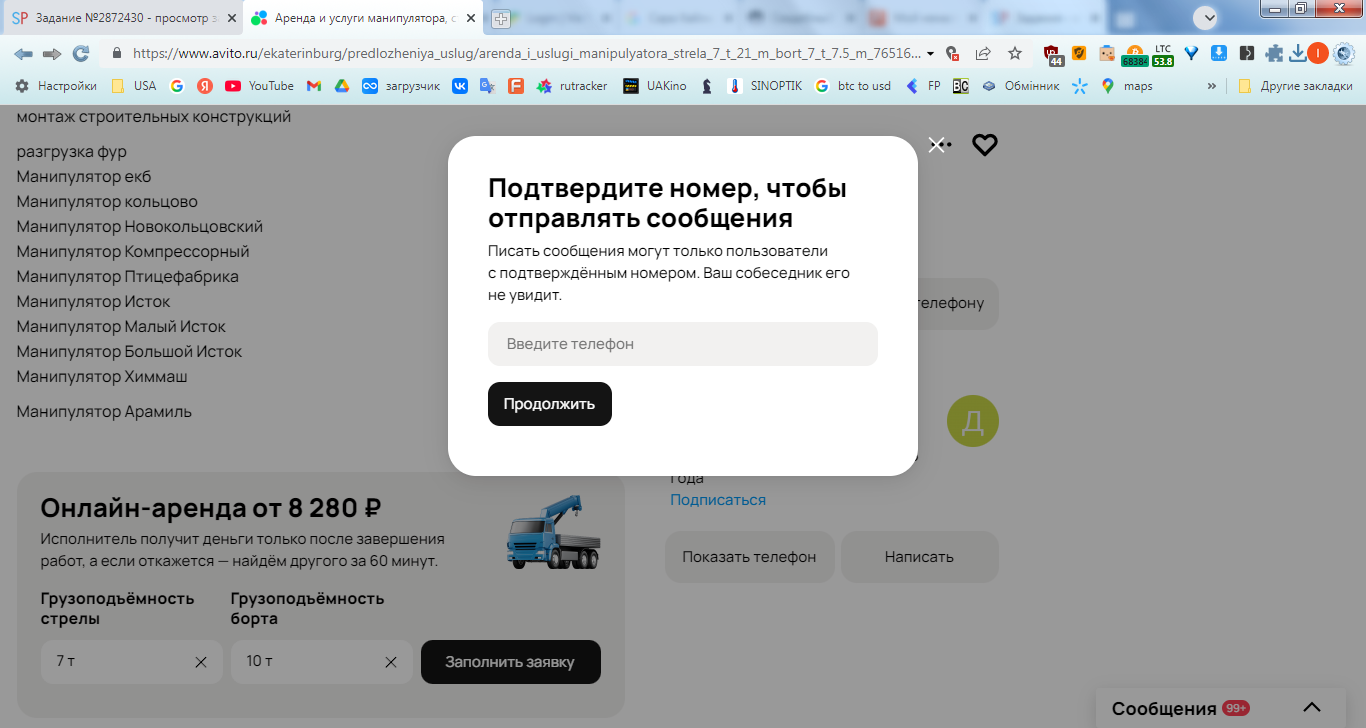This screenshot has width=1366, height=728.
Task: Click the 'Написать' button
Action: click(919, 557)
